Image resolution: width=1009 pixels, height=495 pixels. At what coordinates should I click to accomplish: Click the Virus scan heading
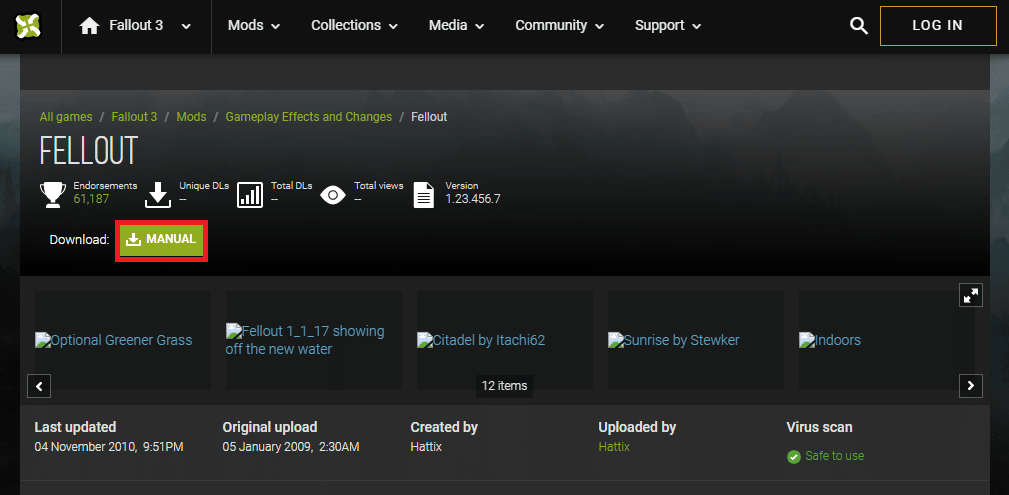tap(819, 427)
